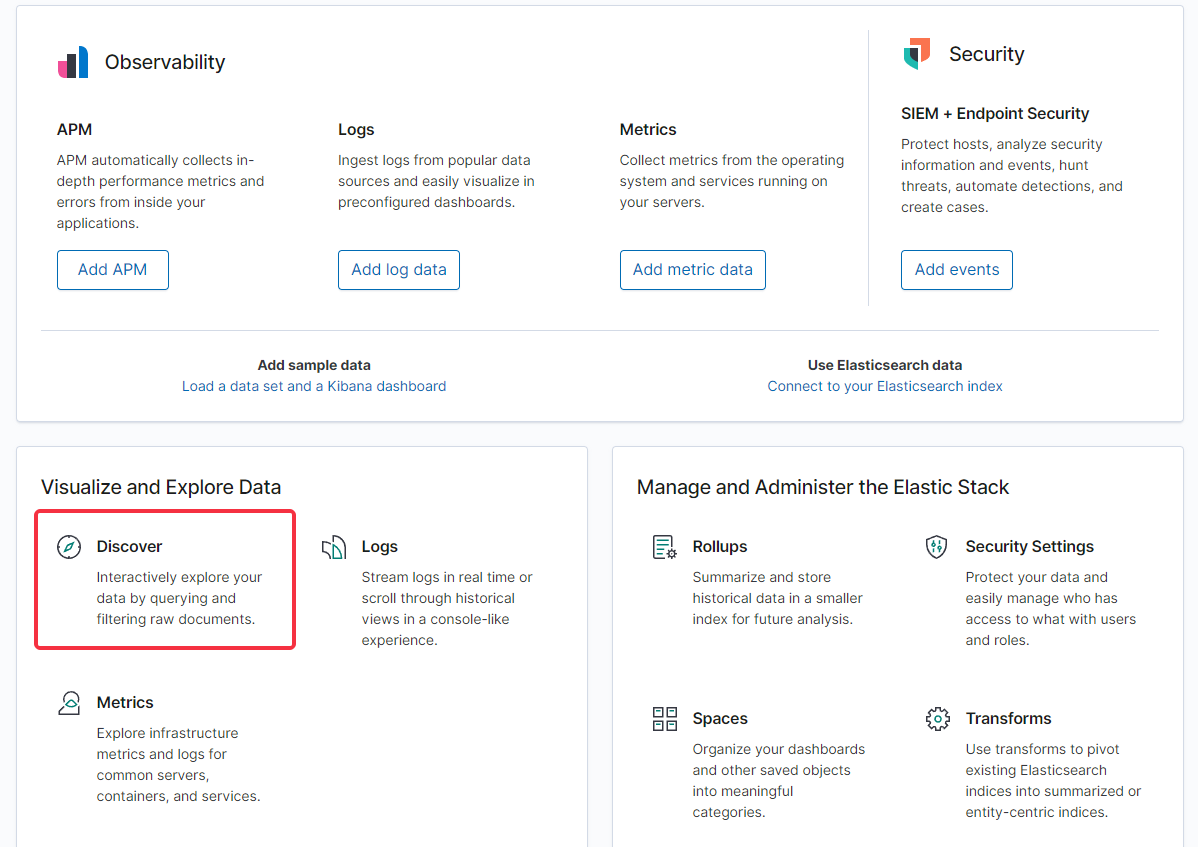Click the Spaces grid icon

[x=665, y=719]
